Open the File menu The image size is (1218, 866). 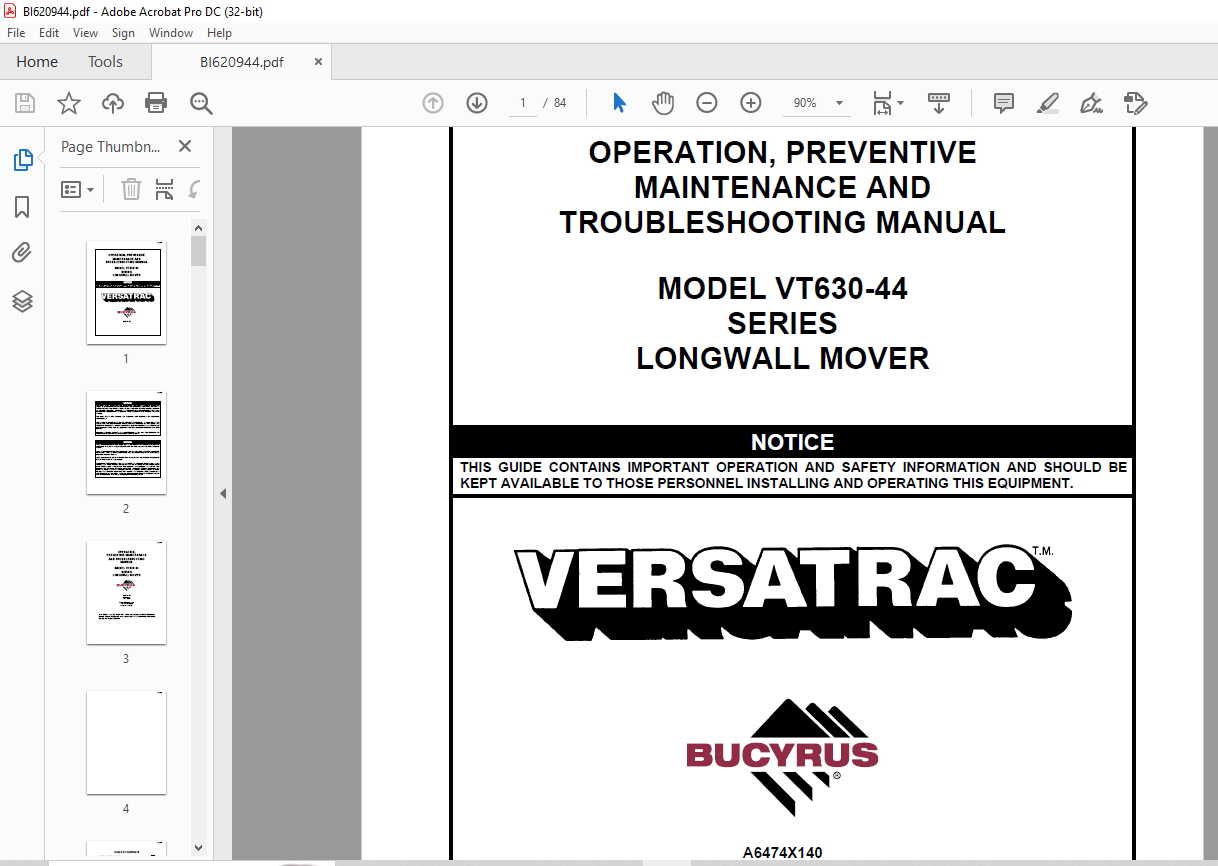coord(16,33)
